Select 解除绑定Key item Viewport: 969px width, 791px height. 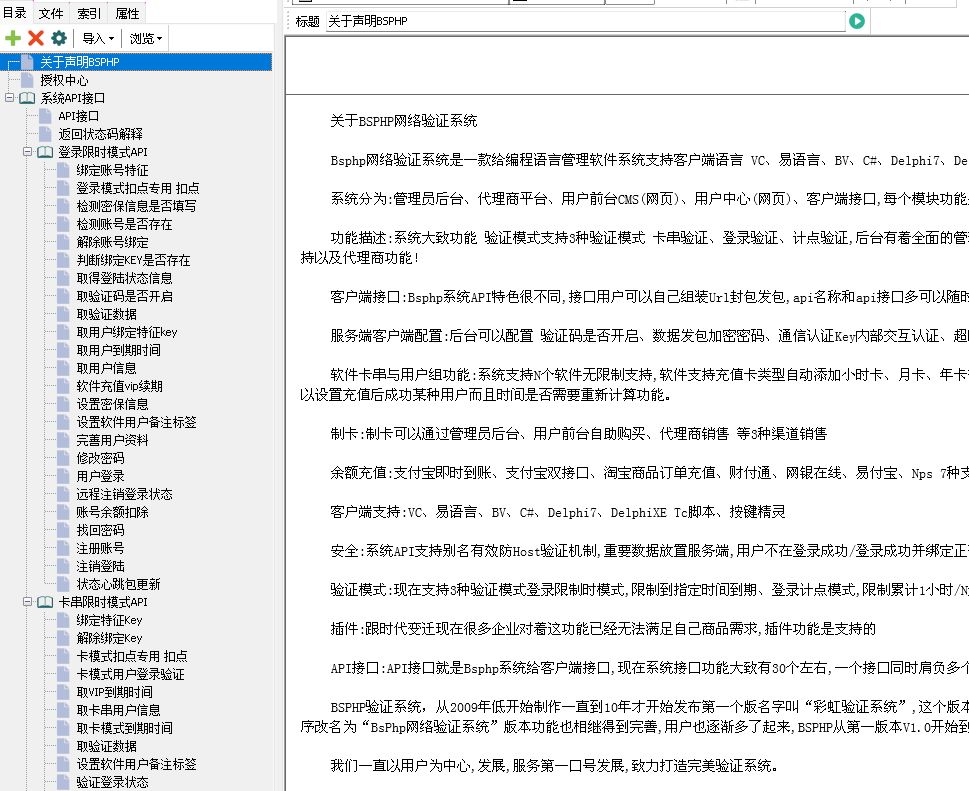(109, 638)
